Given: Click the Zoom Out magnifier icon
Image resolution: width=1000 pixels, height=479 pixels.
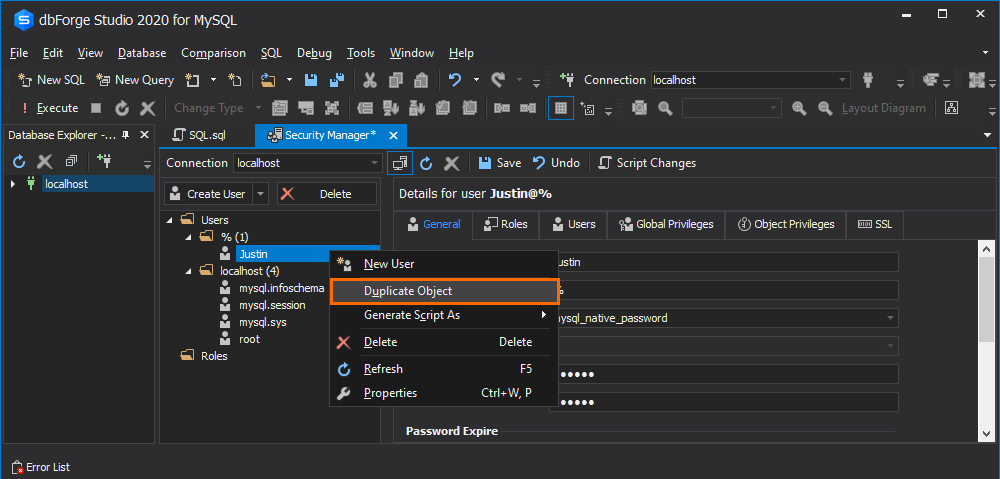Looking at the screenshot, I should [x=825, y=108].
